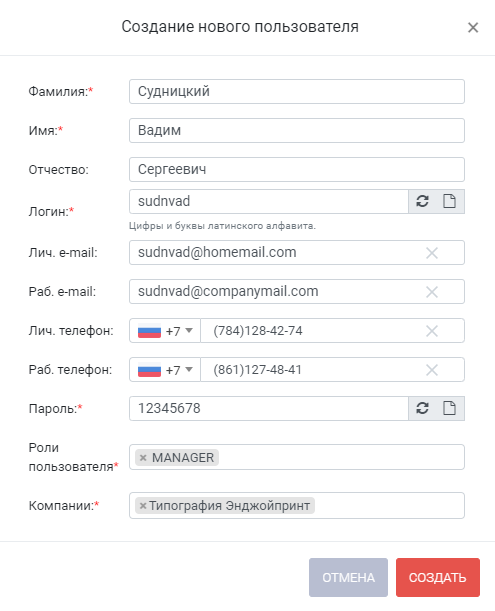
Task: Regenerate the password with refresh icon
Action: (422, 408)
